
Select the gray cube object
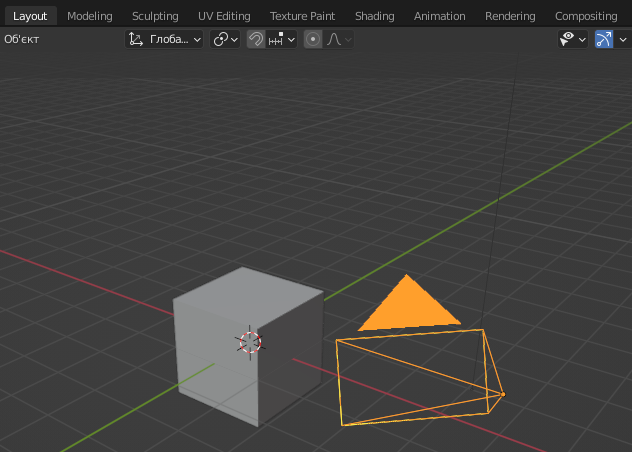(248, 346)
